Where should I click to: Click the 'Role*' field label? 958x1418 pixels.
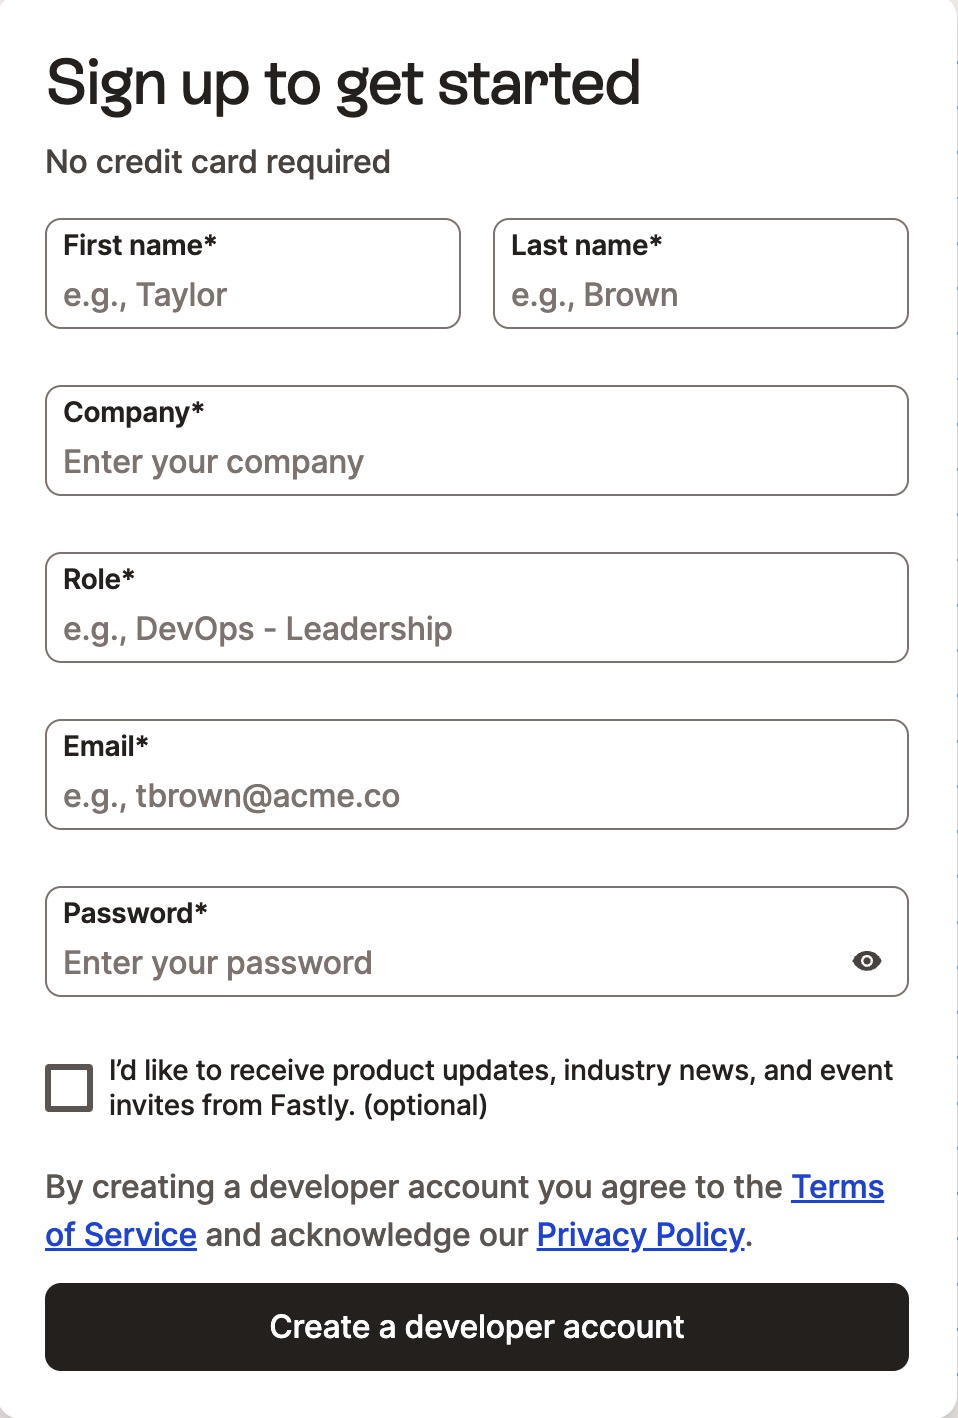point(99,579)
